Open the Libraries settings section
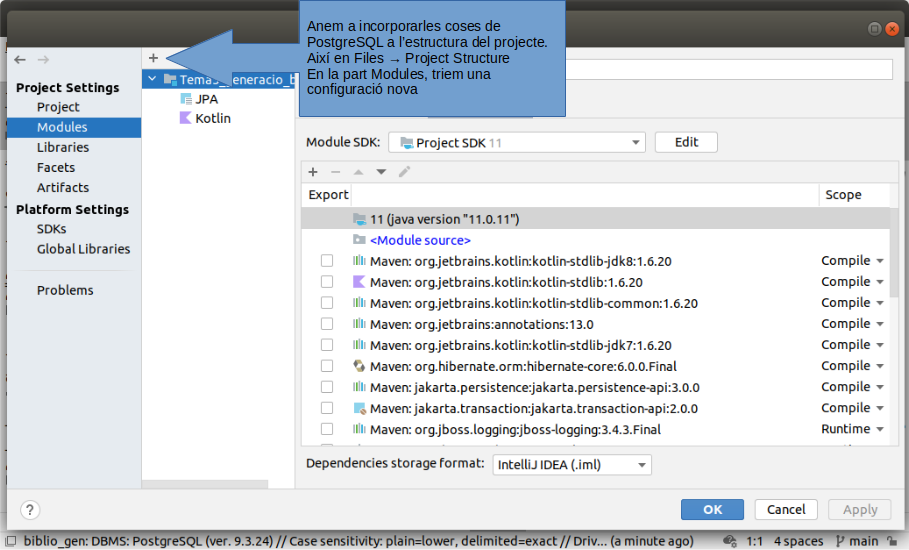 click(63, 147)
